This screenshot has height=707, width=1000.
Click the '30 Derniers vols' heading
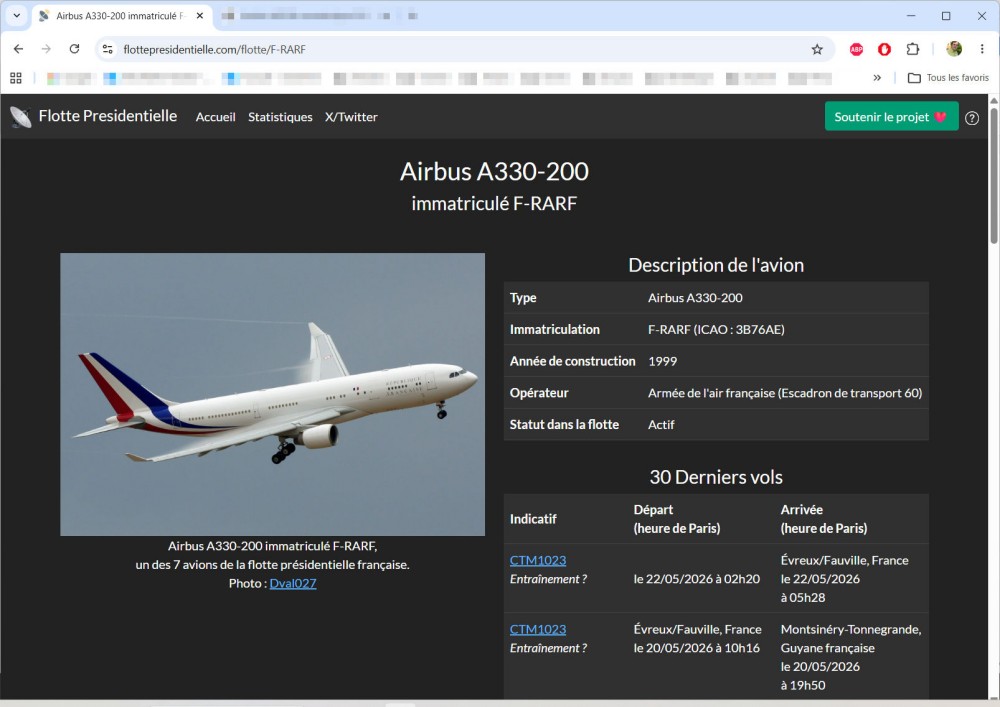(x=716, y=477)
